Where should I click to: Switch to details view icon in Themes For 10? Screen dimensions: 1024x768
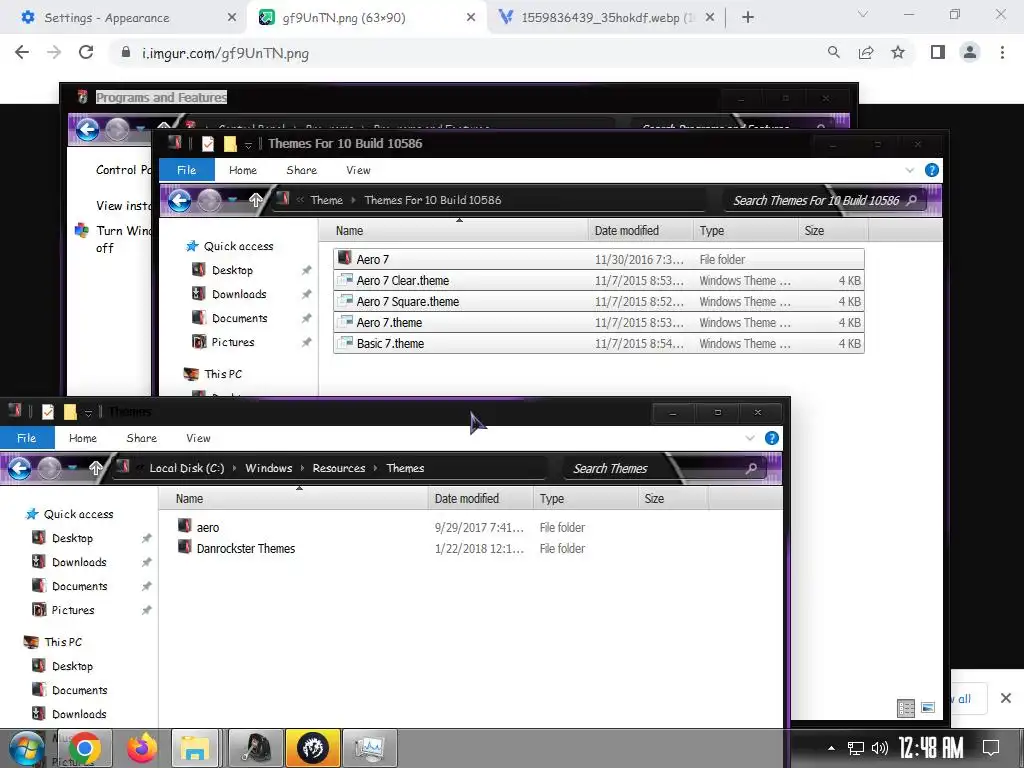(x=906, y=708)
